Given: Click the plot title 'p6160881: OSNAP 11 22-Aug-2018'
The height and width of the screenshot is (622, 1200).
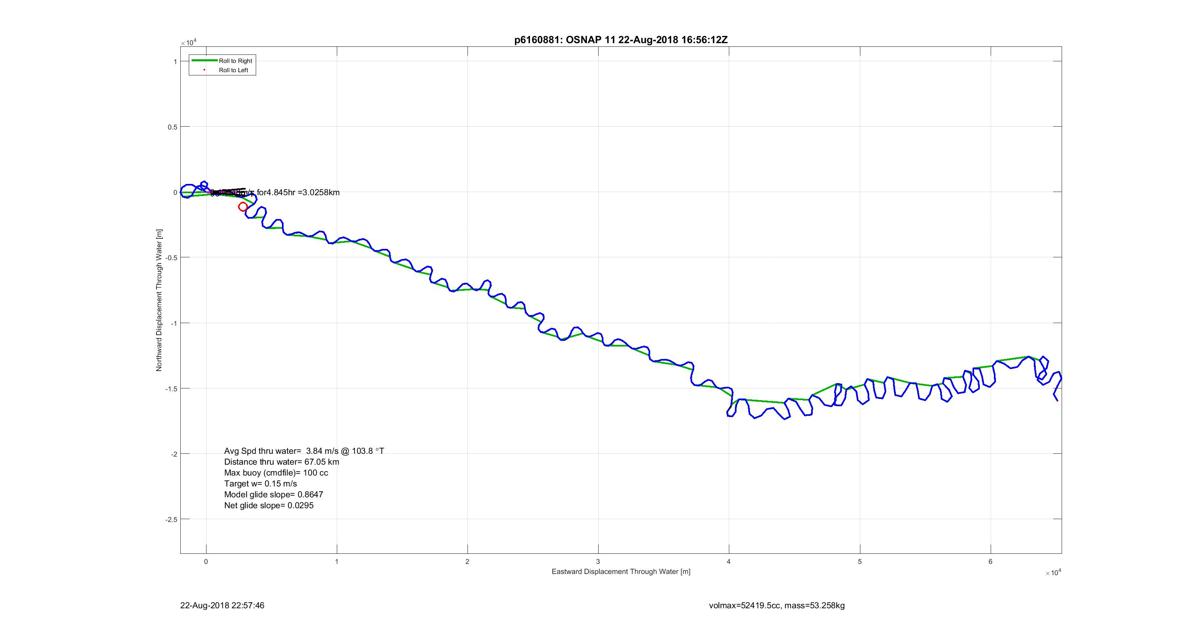Looking at the screenshot, I should pyautogui.click(x=620, y=39).
